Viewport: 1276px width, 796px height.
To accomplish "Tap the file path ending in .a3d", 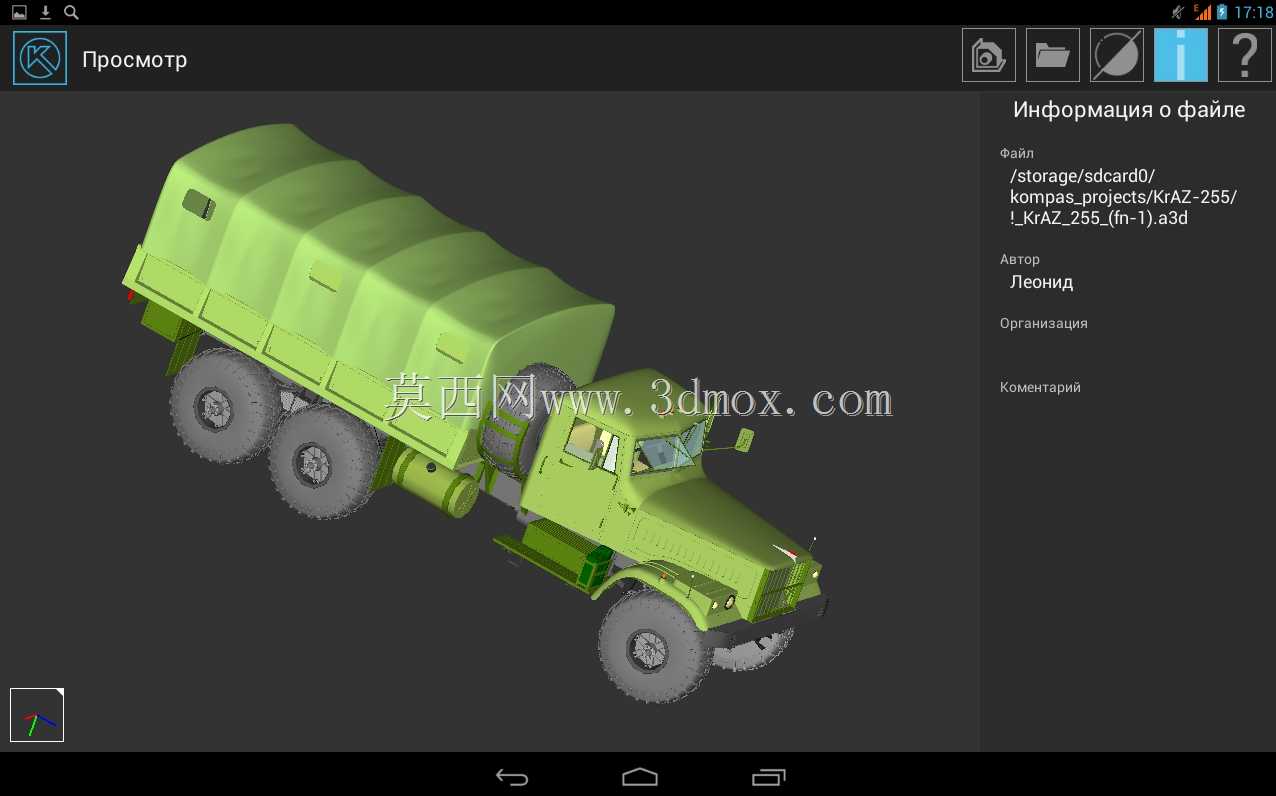I will click(x=1124, y=197).
